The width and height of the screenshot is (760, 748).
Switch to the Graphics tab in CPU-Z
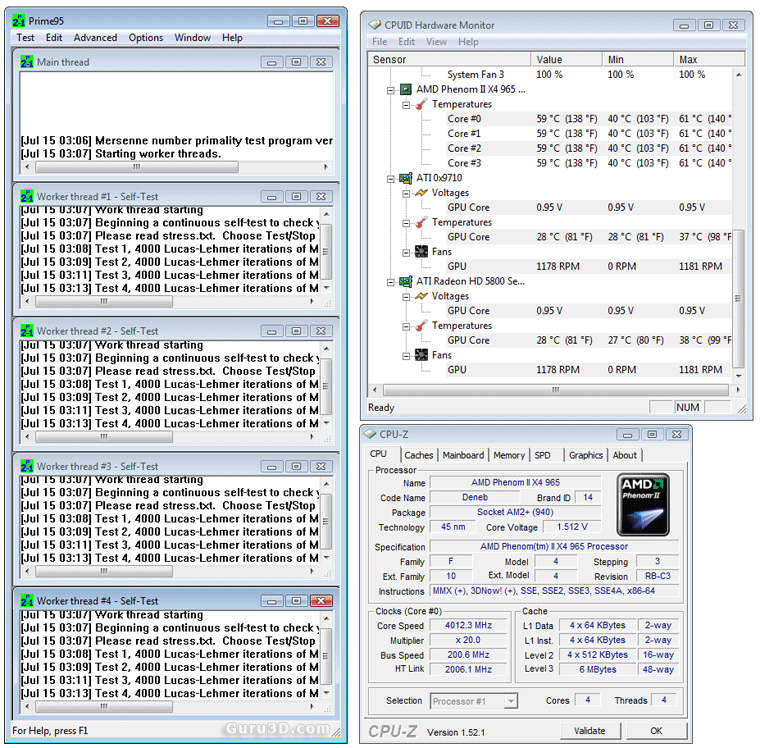[586, 456]
